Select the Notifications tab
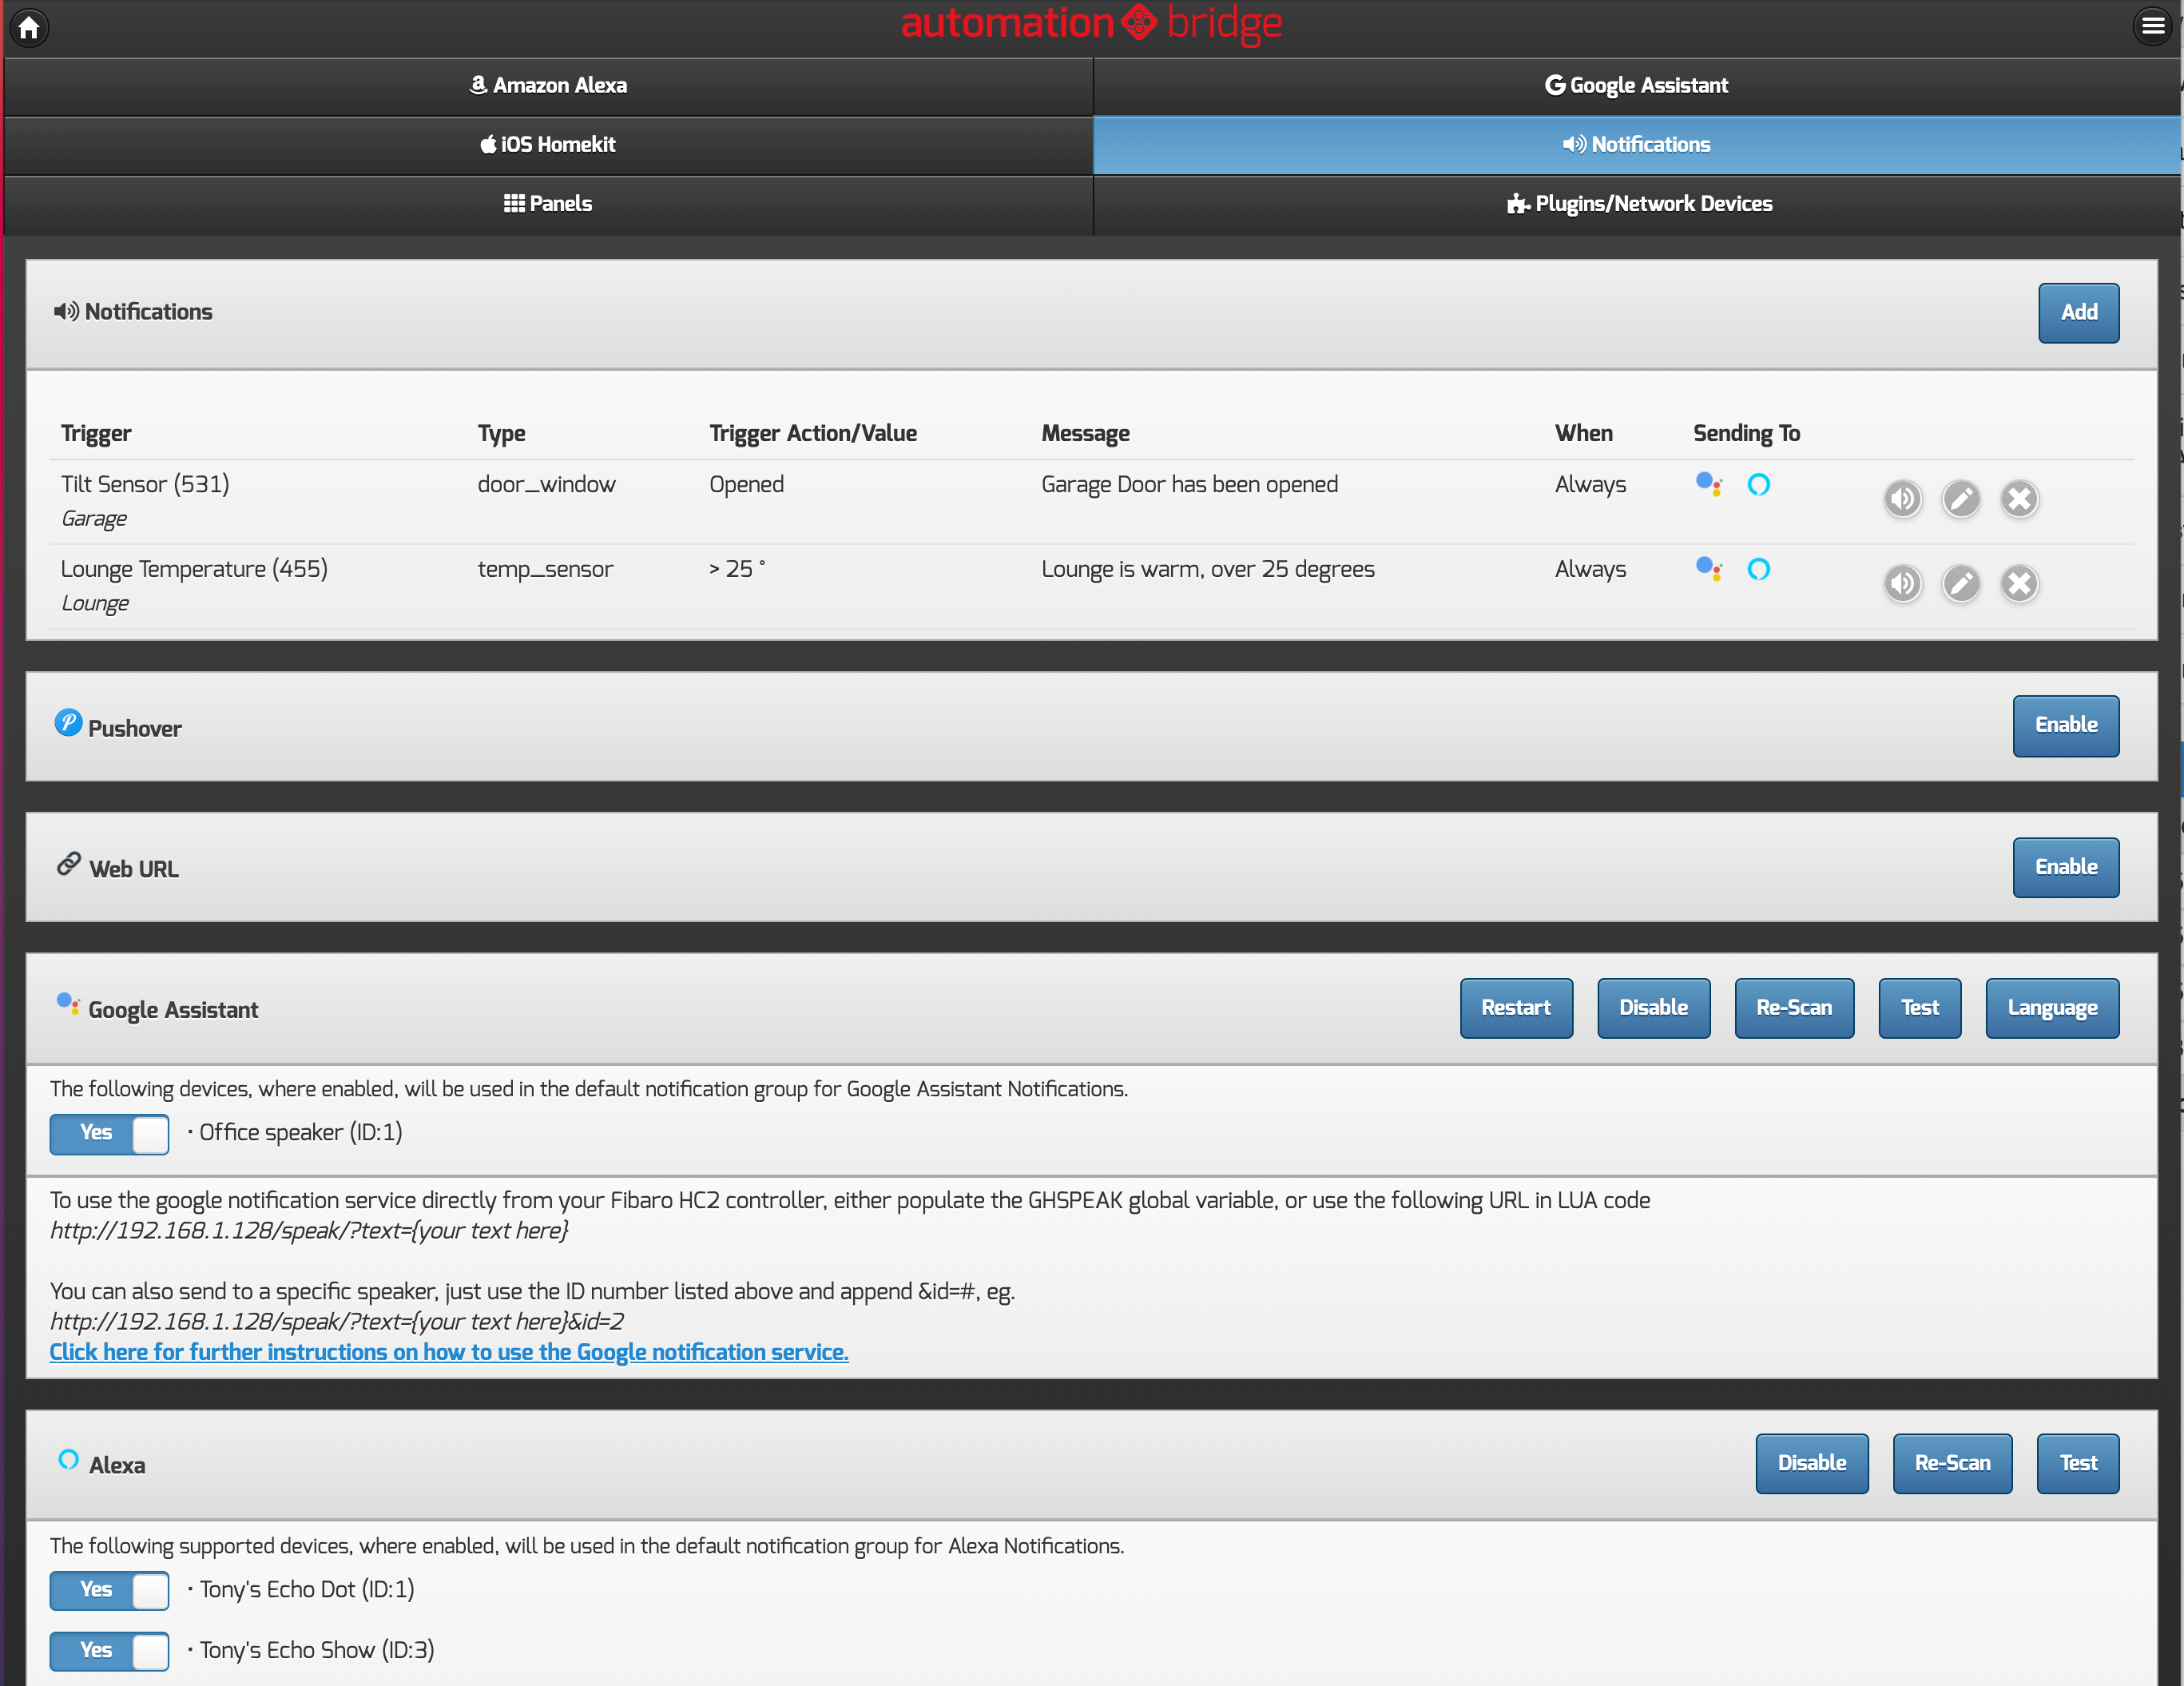 click(1636, 145)
